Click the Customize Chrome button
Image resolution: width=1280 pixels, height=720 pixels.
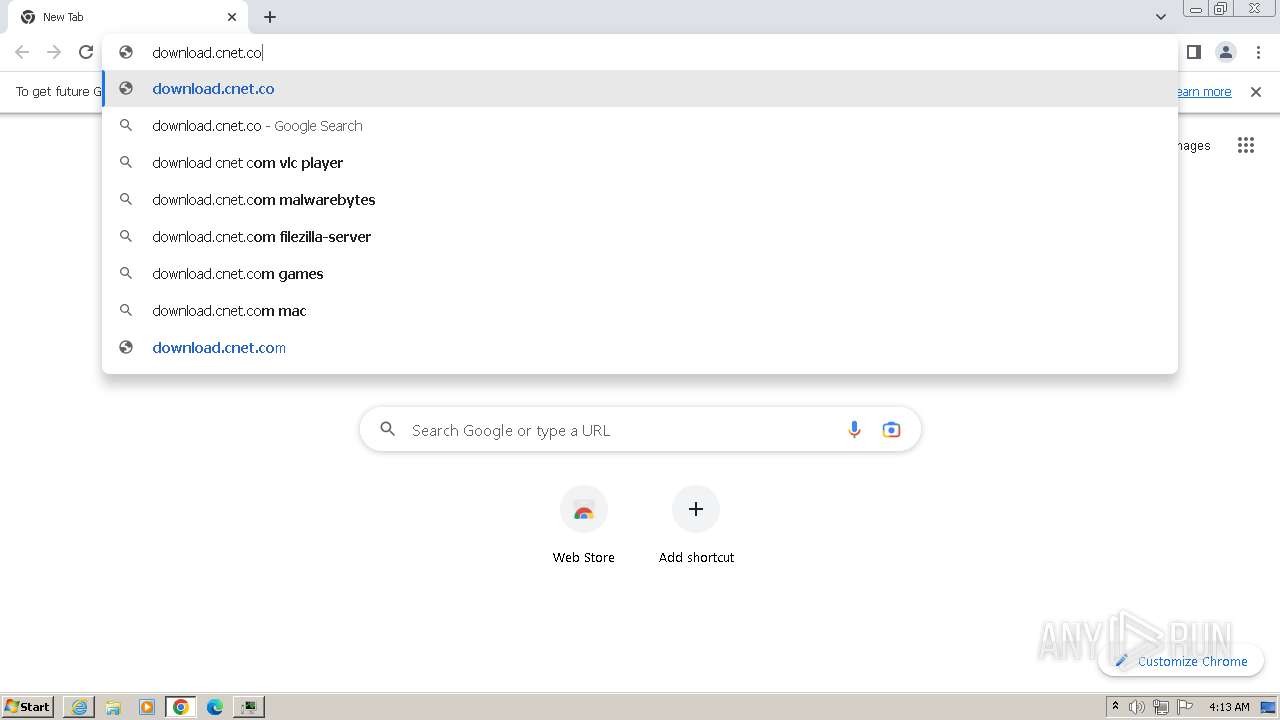tap(1181, 661)
